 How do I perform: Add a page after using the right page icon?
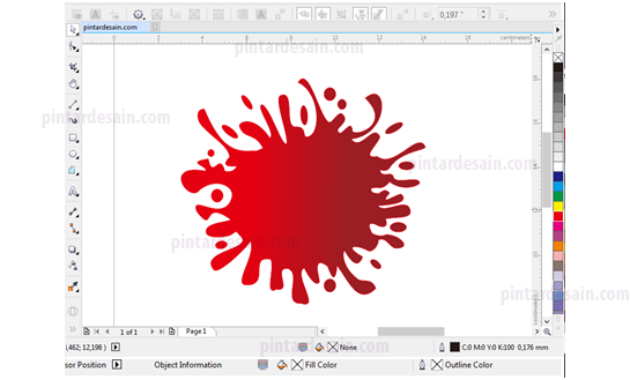[x=172, y=331]
